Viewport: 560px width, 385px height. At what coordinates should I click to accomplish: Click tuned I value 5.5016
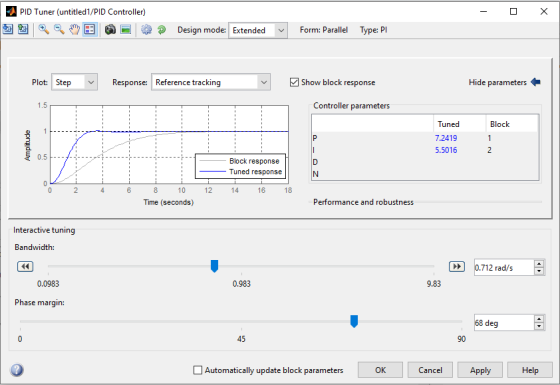click(x=446, y=150)
